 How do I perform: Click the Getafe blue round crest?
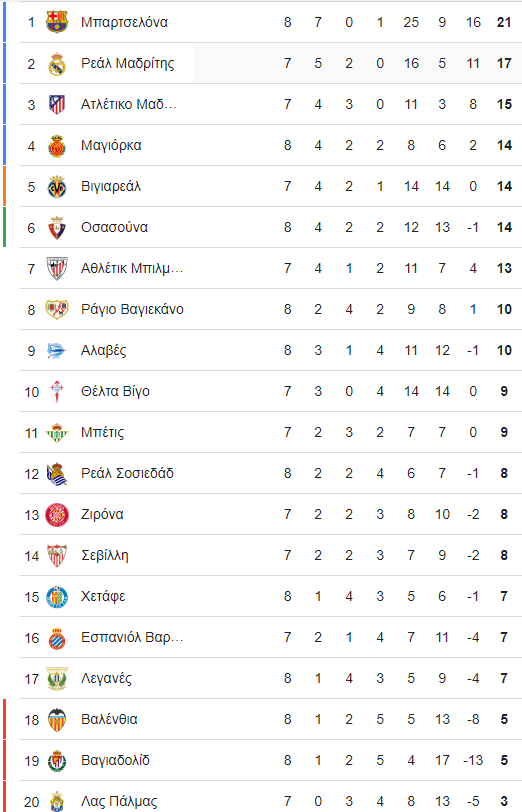pyautogui.click(x=57, y=597)
